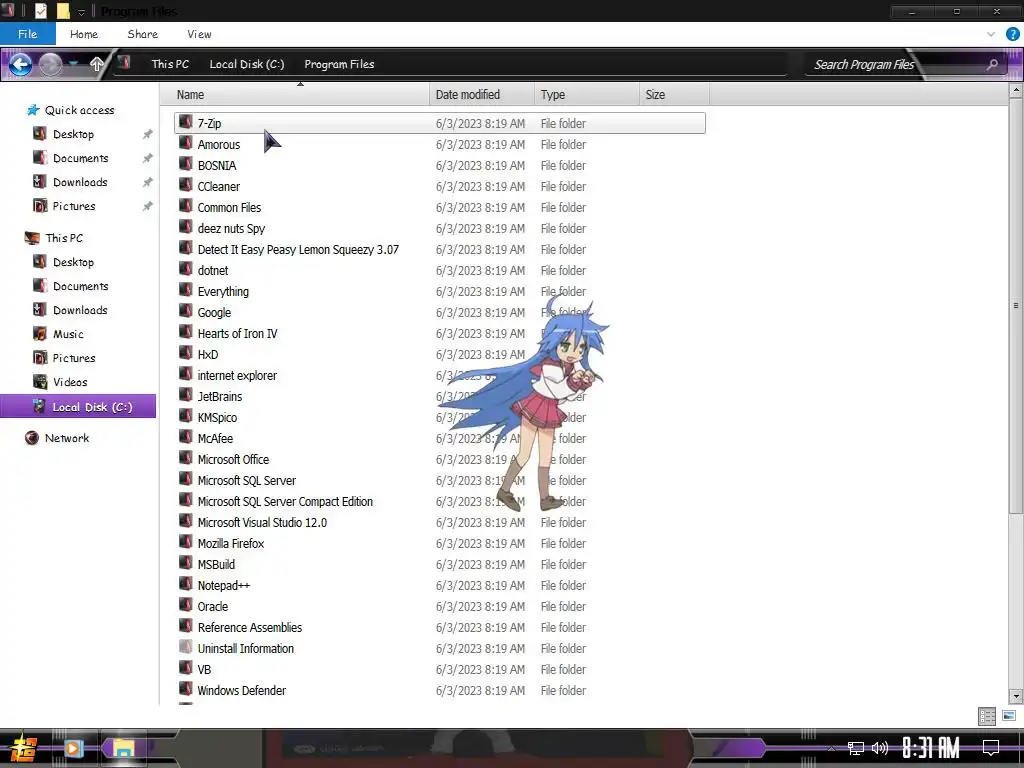Select Microsoft SQL Server Compact Edition

coord(285,502)
